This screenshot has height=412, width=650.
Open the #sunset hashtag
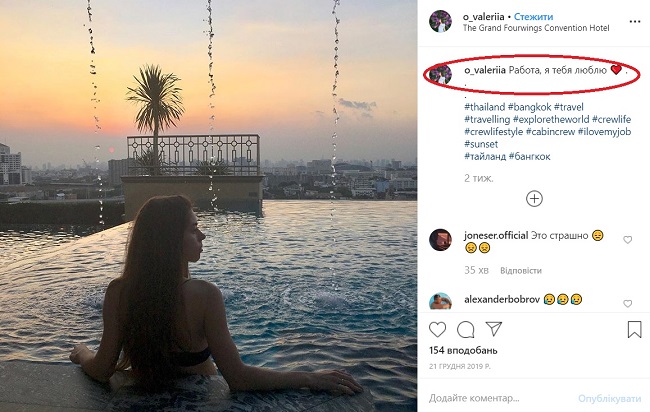[x=482, y=144]
